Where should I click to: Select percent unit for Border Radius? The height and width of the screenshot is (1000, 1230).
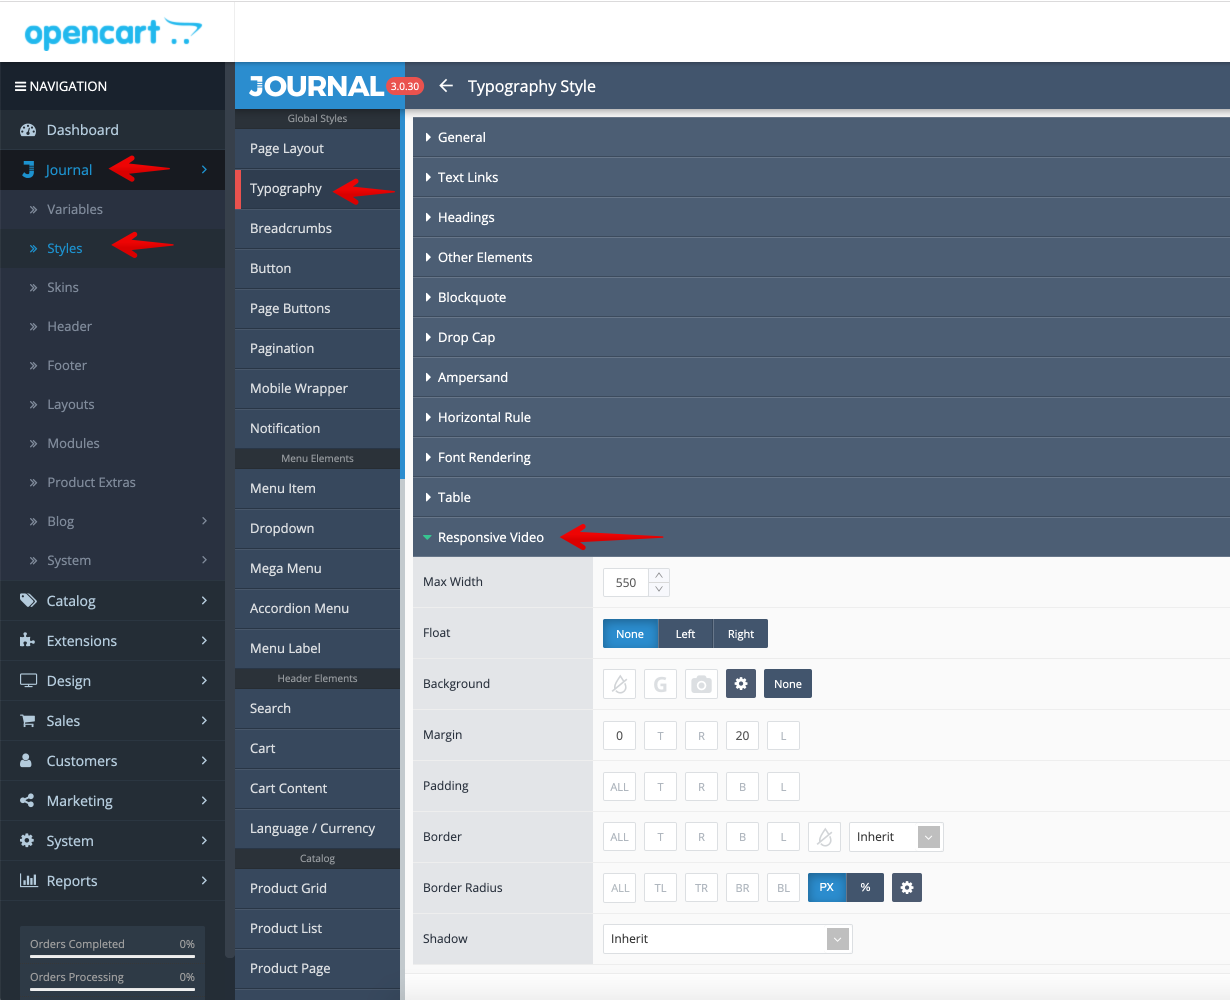point(865,888)
